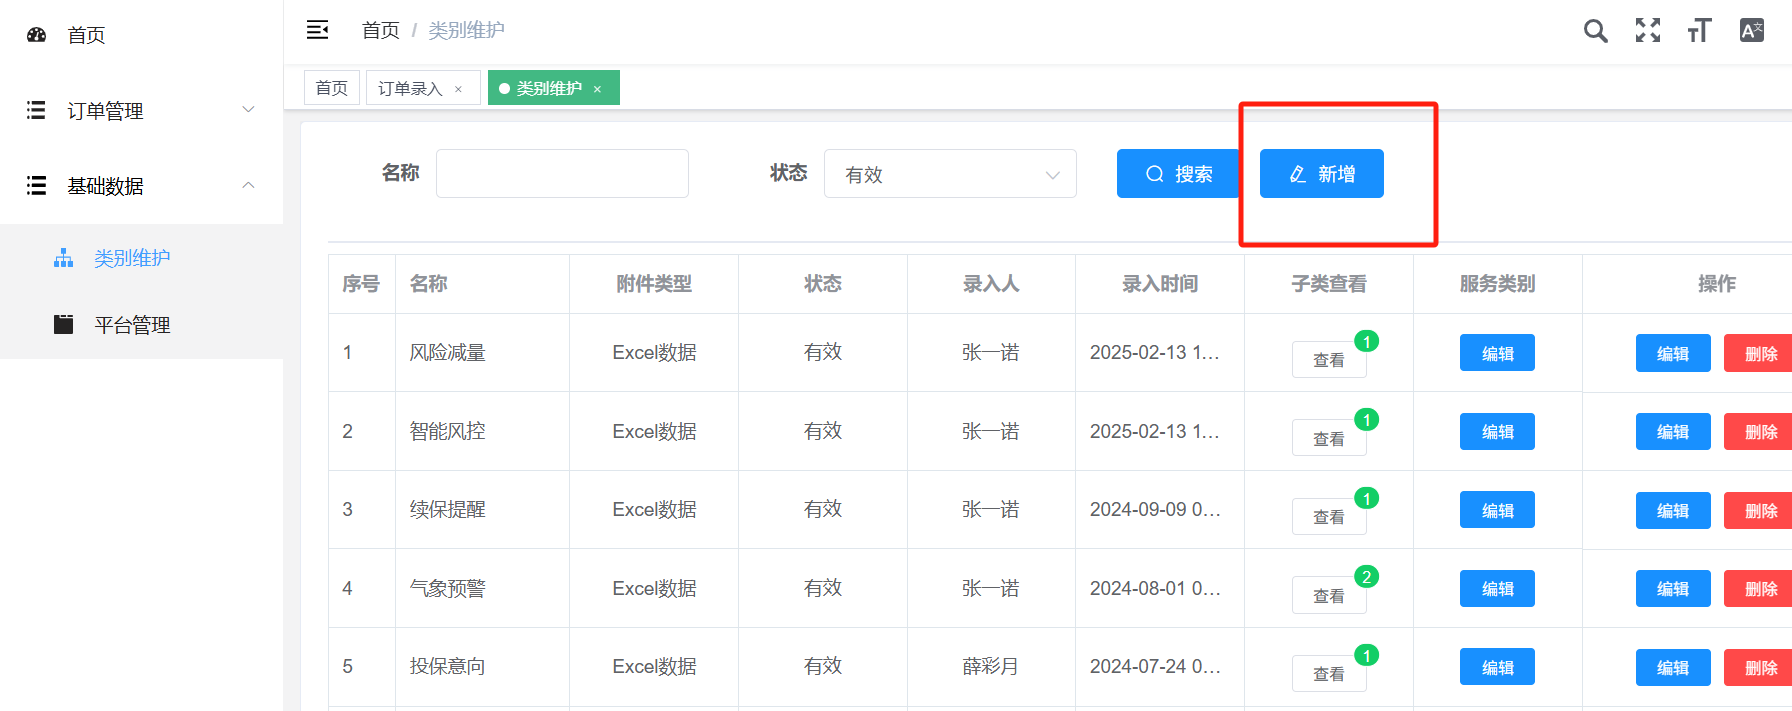Open the header search magnifier icon

[x=1596, y=31]
